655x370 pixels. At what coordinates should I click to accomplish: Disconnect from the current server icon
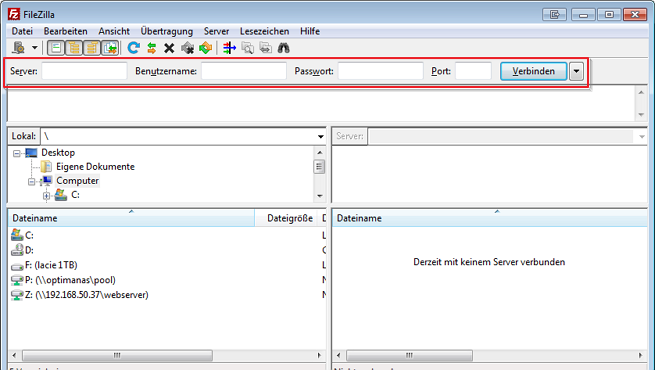click(x=188, y=48)
